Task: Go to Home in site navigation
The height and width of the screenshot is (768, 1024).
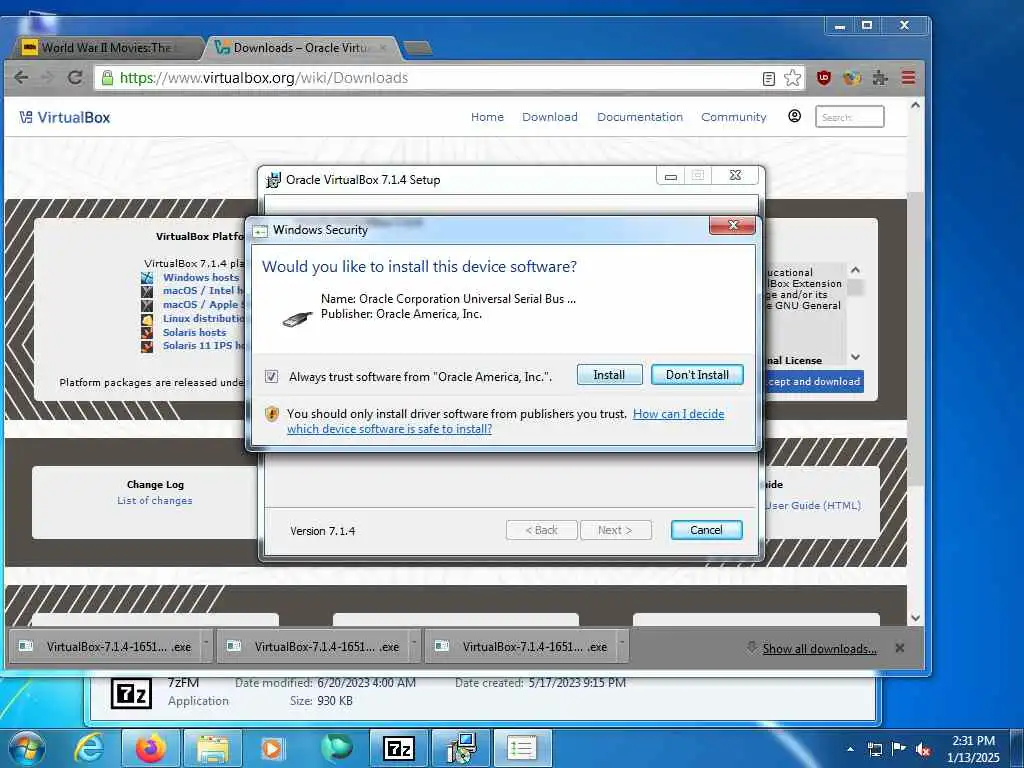Action: [x=487, y=117]
